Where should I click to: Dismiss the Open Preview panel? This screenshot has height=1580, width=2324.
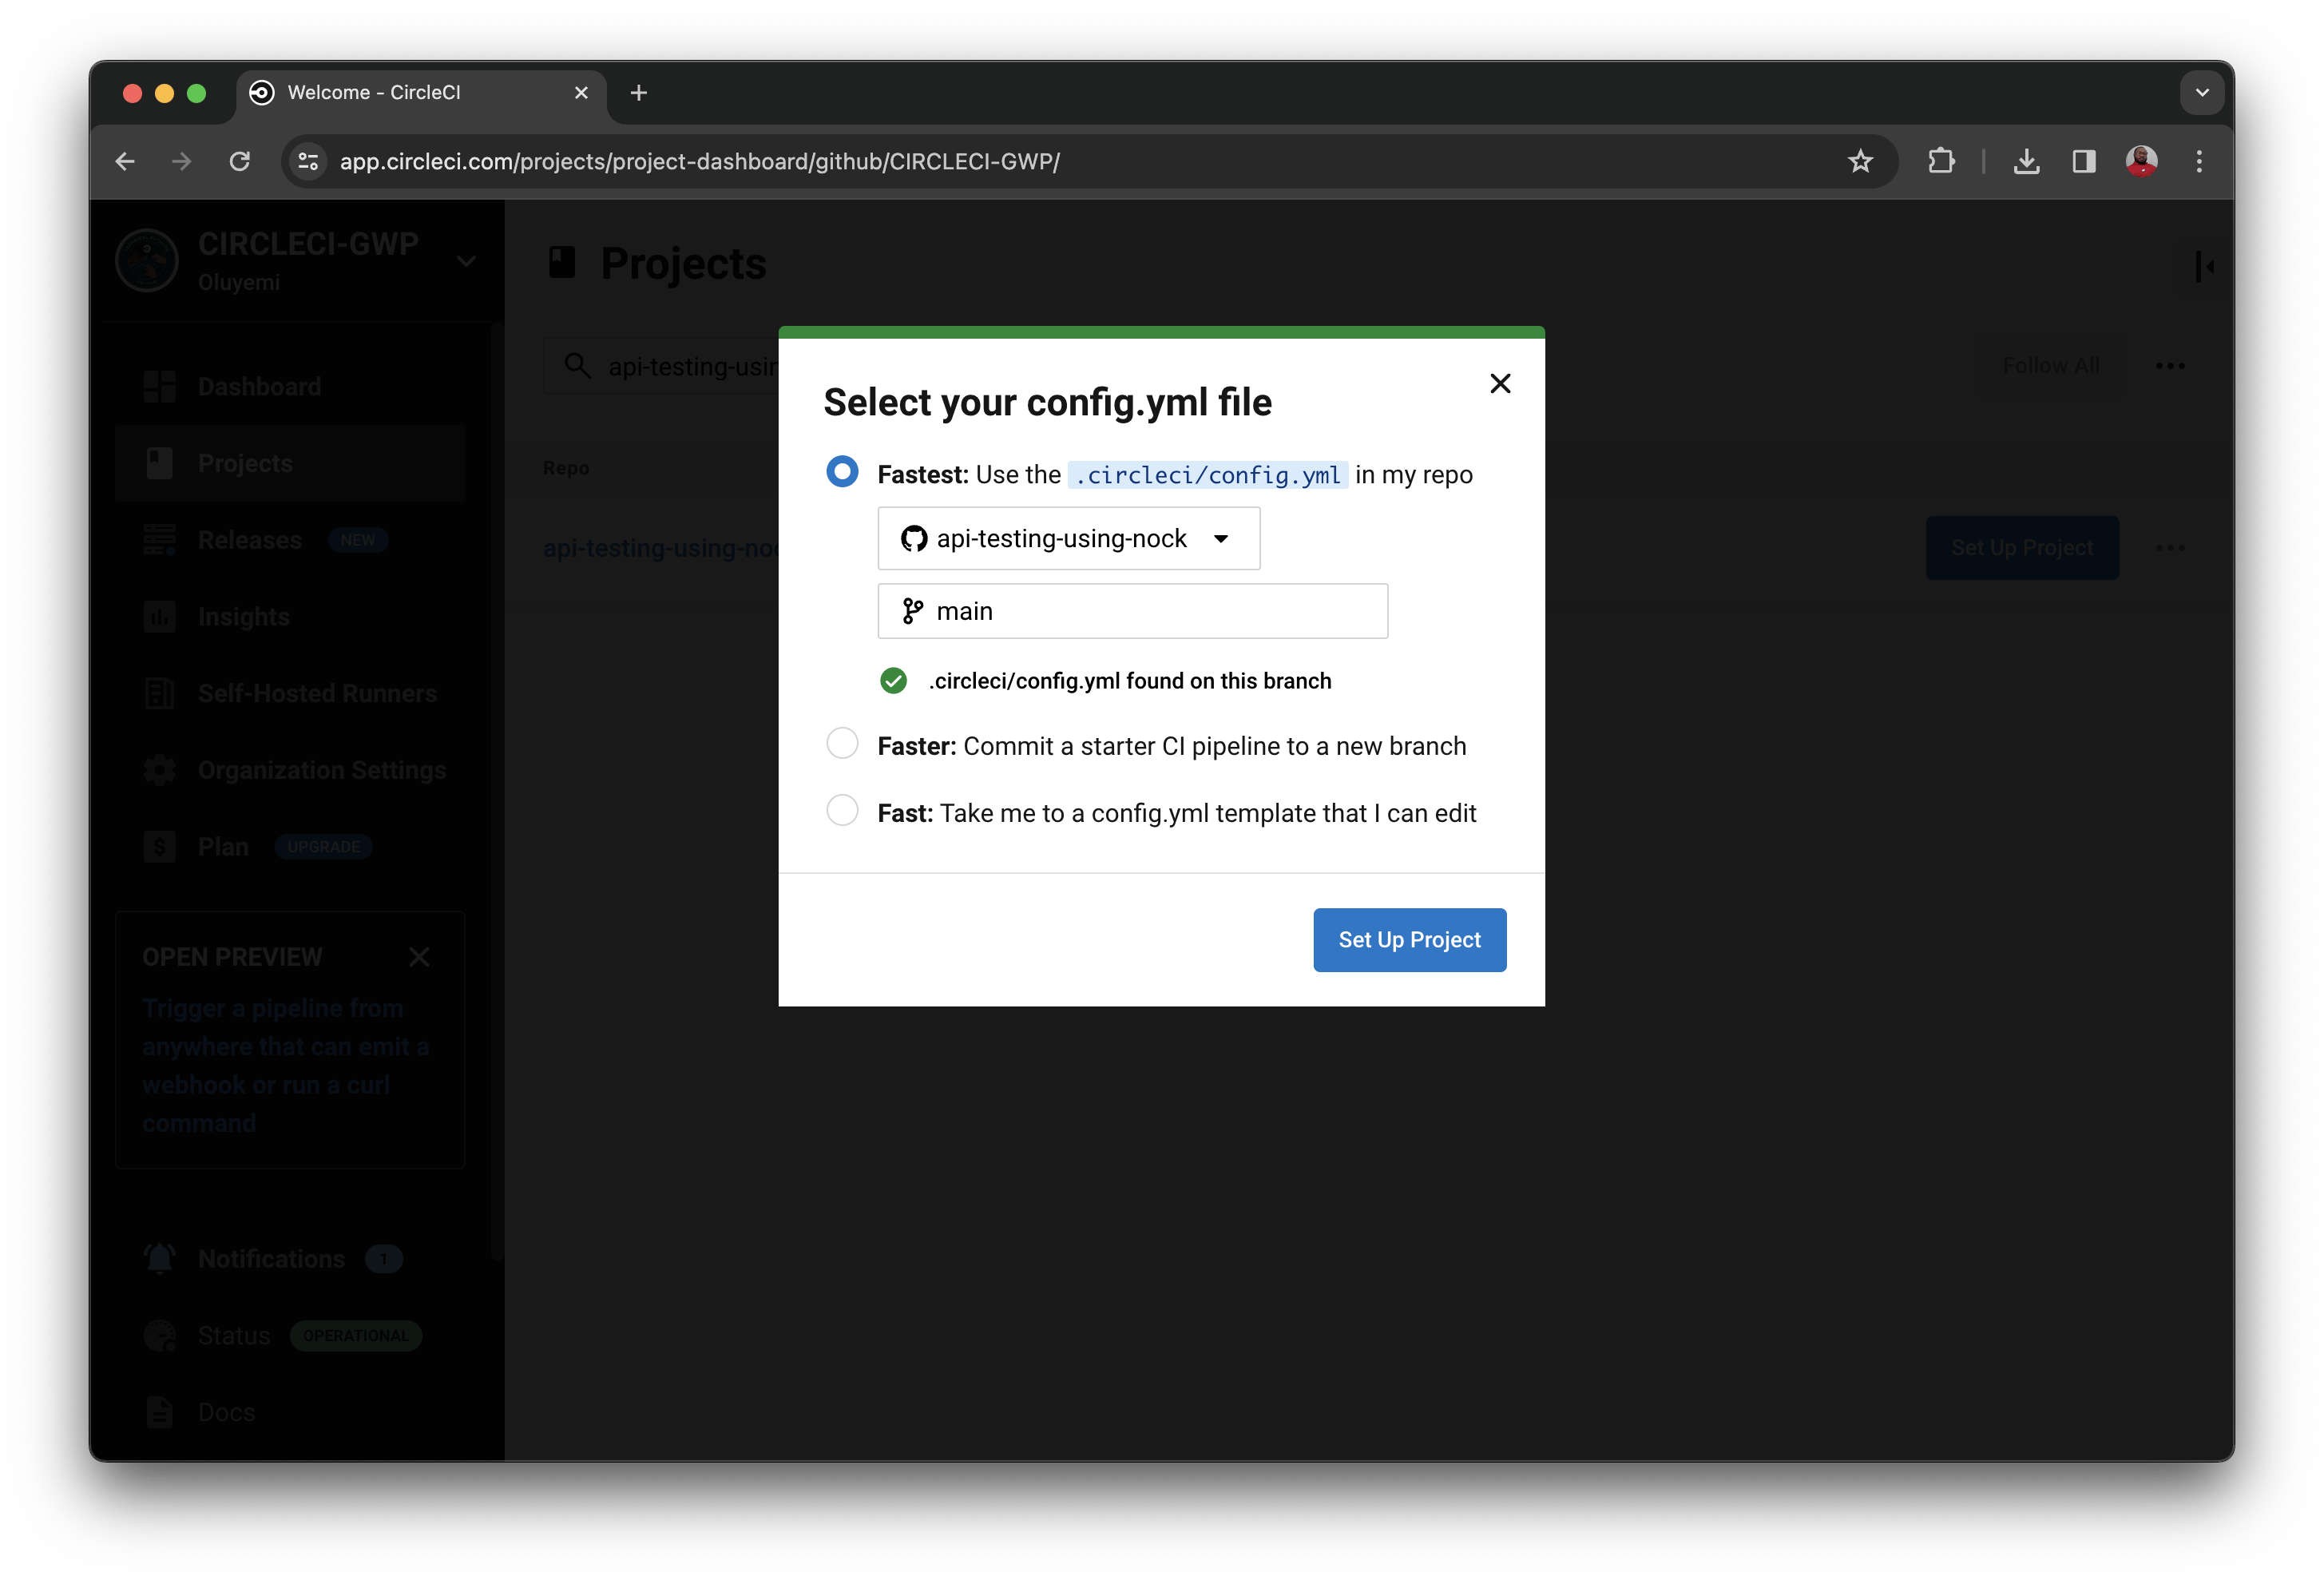[x=419, y=956]
